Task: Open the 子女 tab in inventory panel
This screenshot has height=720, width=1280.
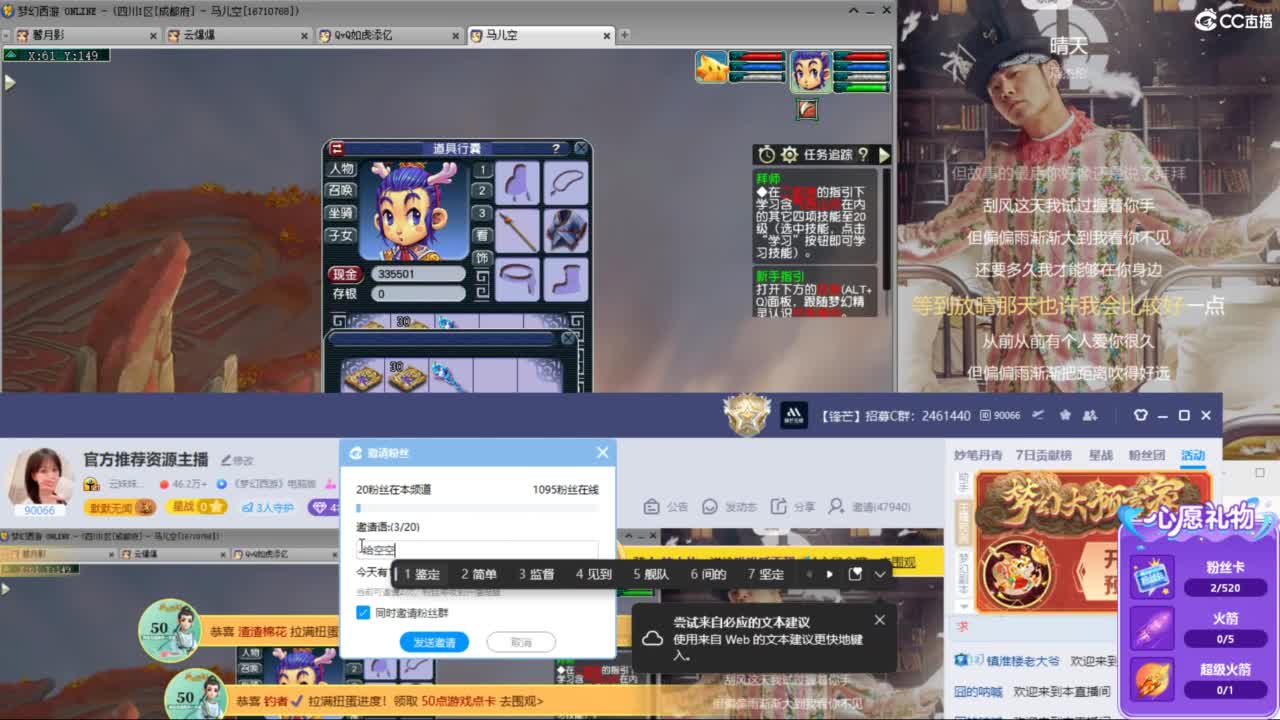Action: click(x=341, y=235)
